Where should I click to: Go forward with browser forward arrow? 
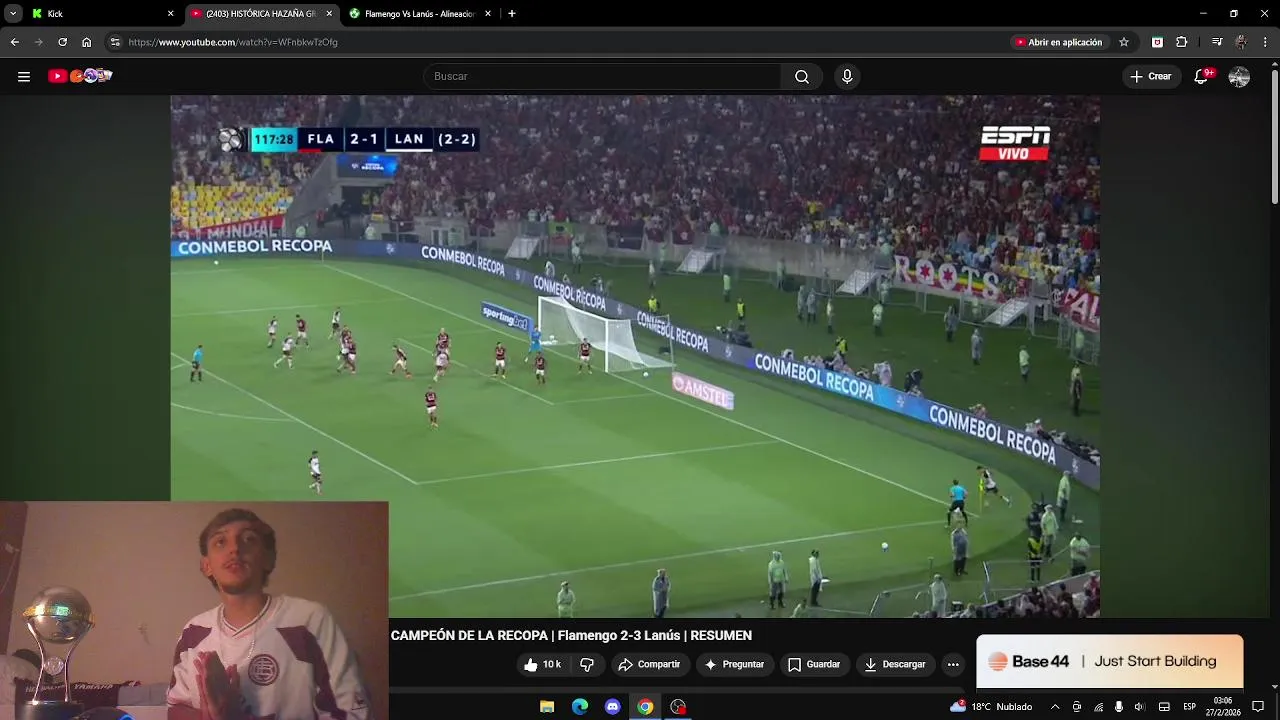(38, 42)
